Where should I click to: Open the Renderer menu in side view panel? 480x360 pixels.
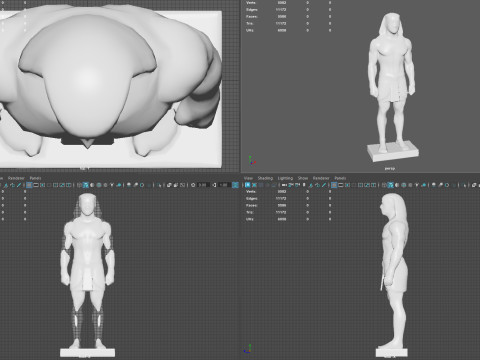[x=321, y=178]
